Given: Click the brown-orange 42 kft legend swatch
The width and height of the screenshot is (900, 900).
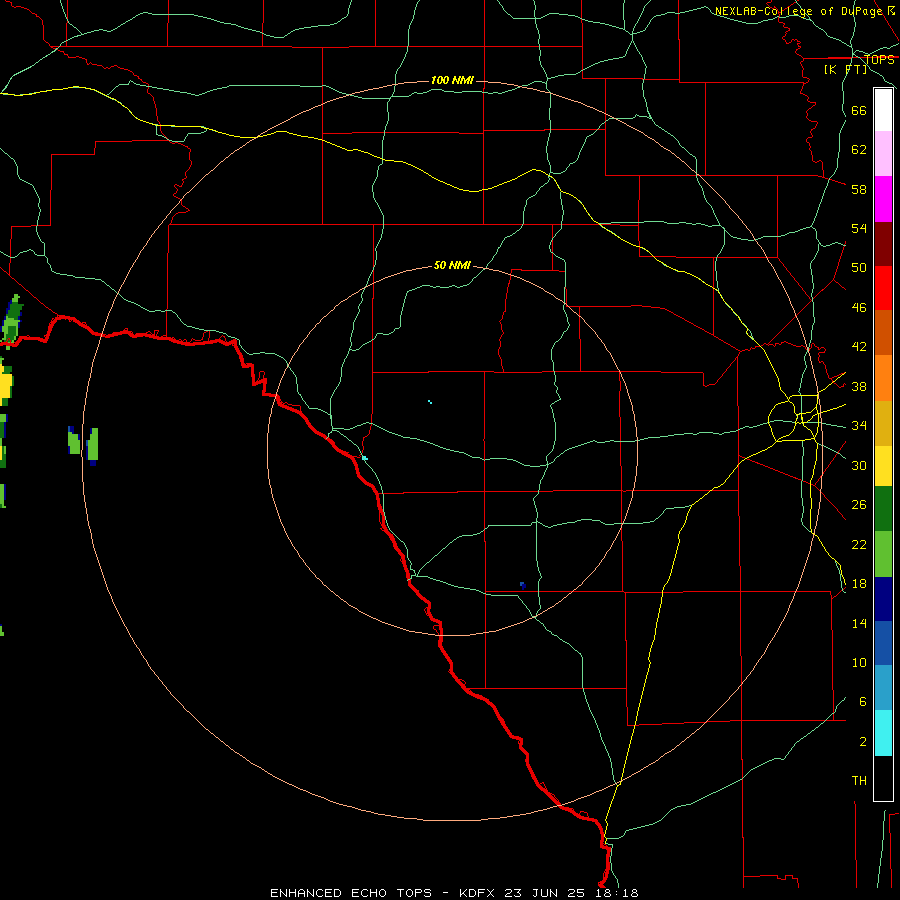Looking at the screenshot, I should 883,333.
